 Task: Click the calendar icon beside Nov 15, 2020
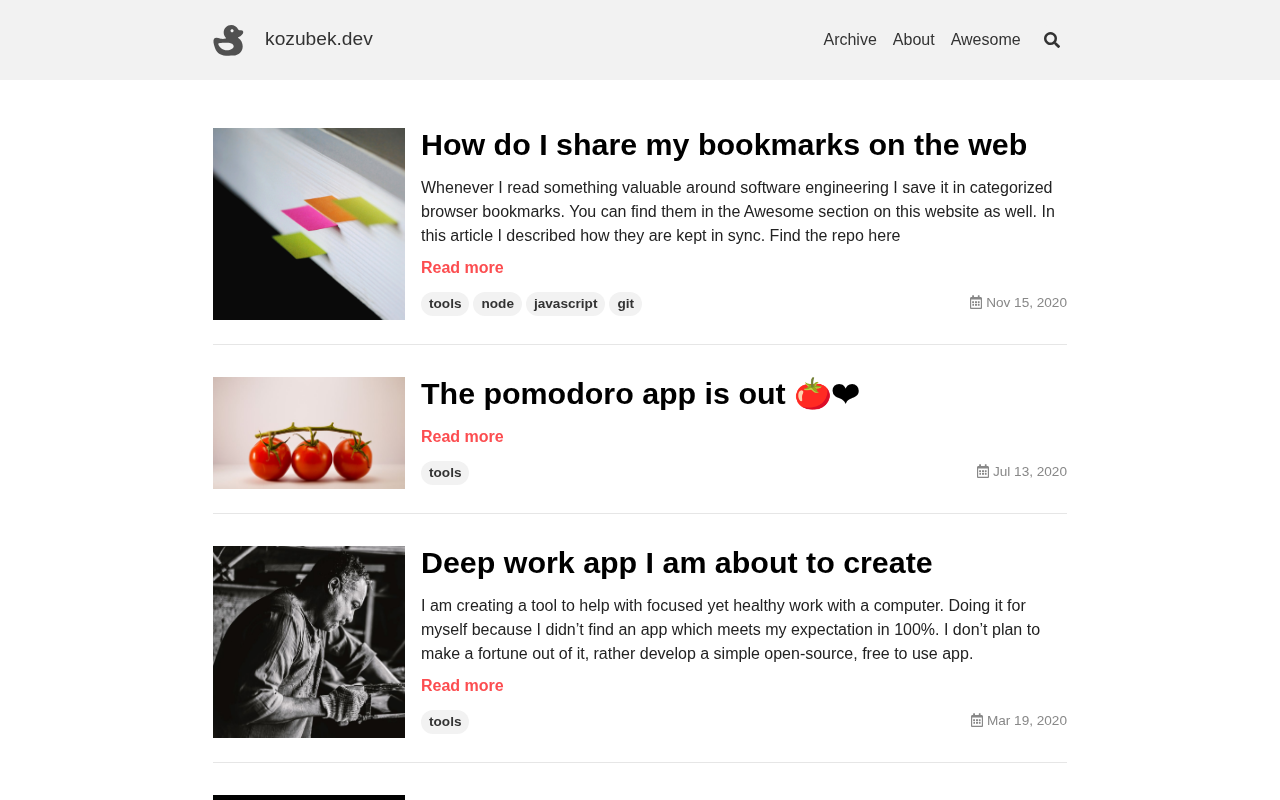[x=976, y=302]
